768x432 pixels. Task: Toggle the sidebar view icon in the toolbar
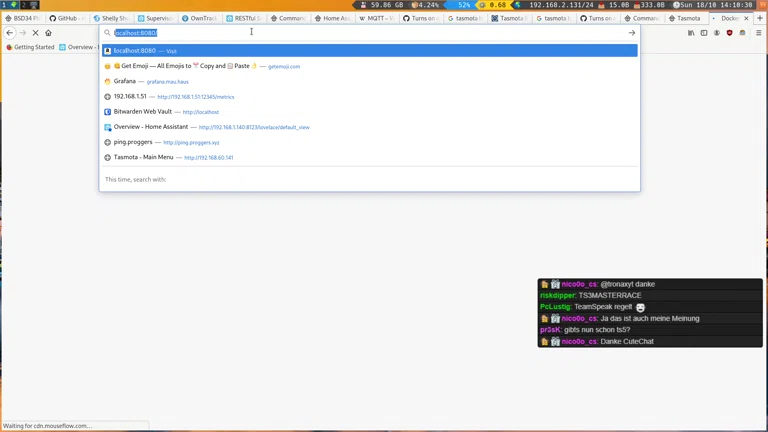(x=704, y=33)
